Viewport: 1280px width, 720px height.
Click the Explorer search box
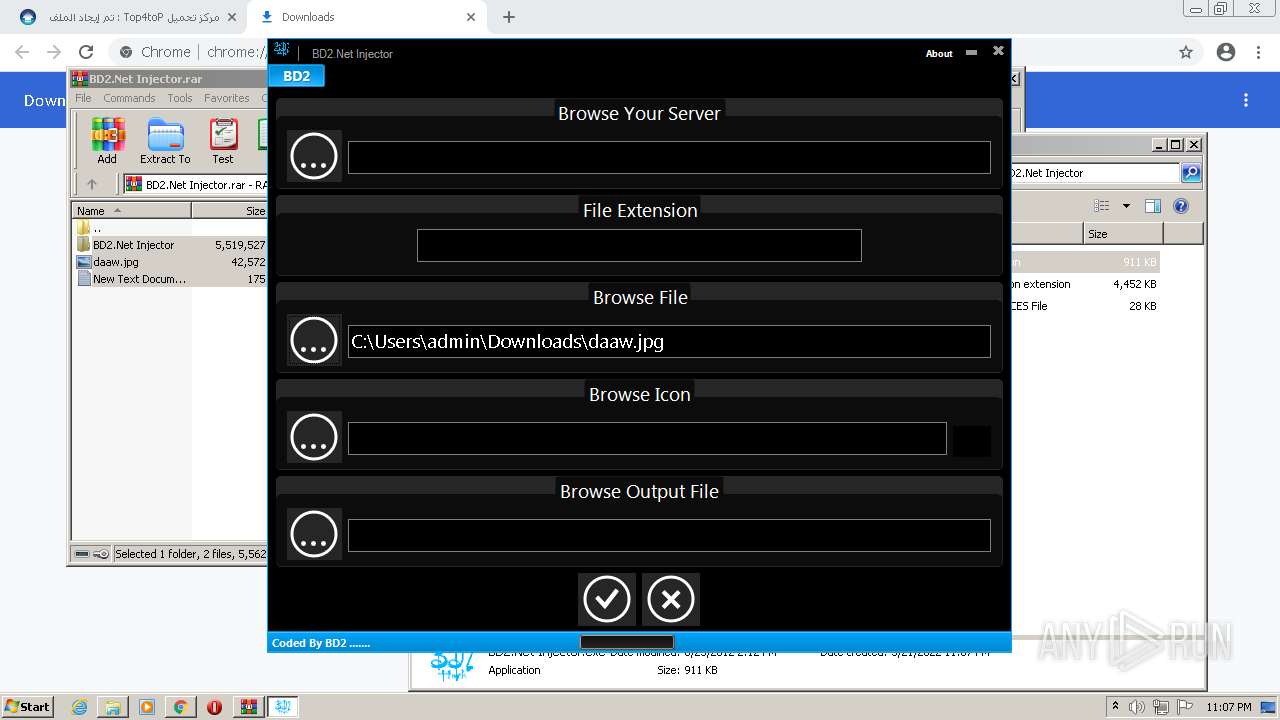tap(1095, 173)
